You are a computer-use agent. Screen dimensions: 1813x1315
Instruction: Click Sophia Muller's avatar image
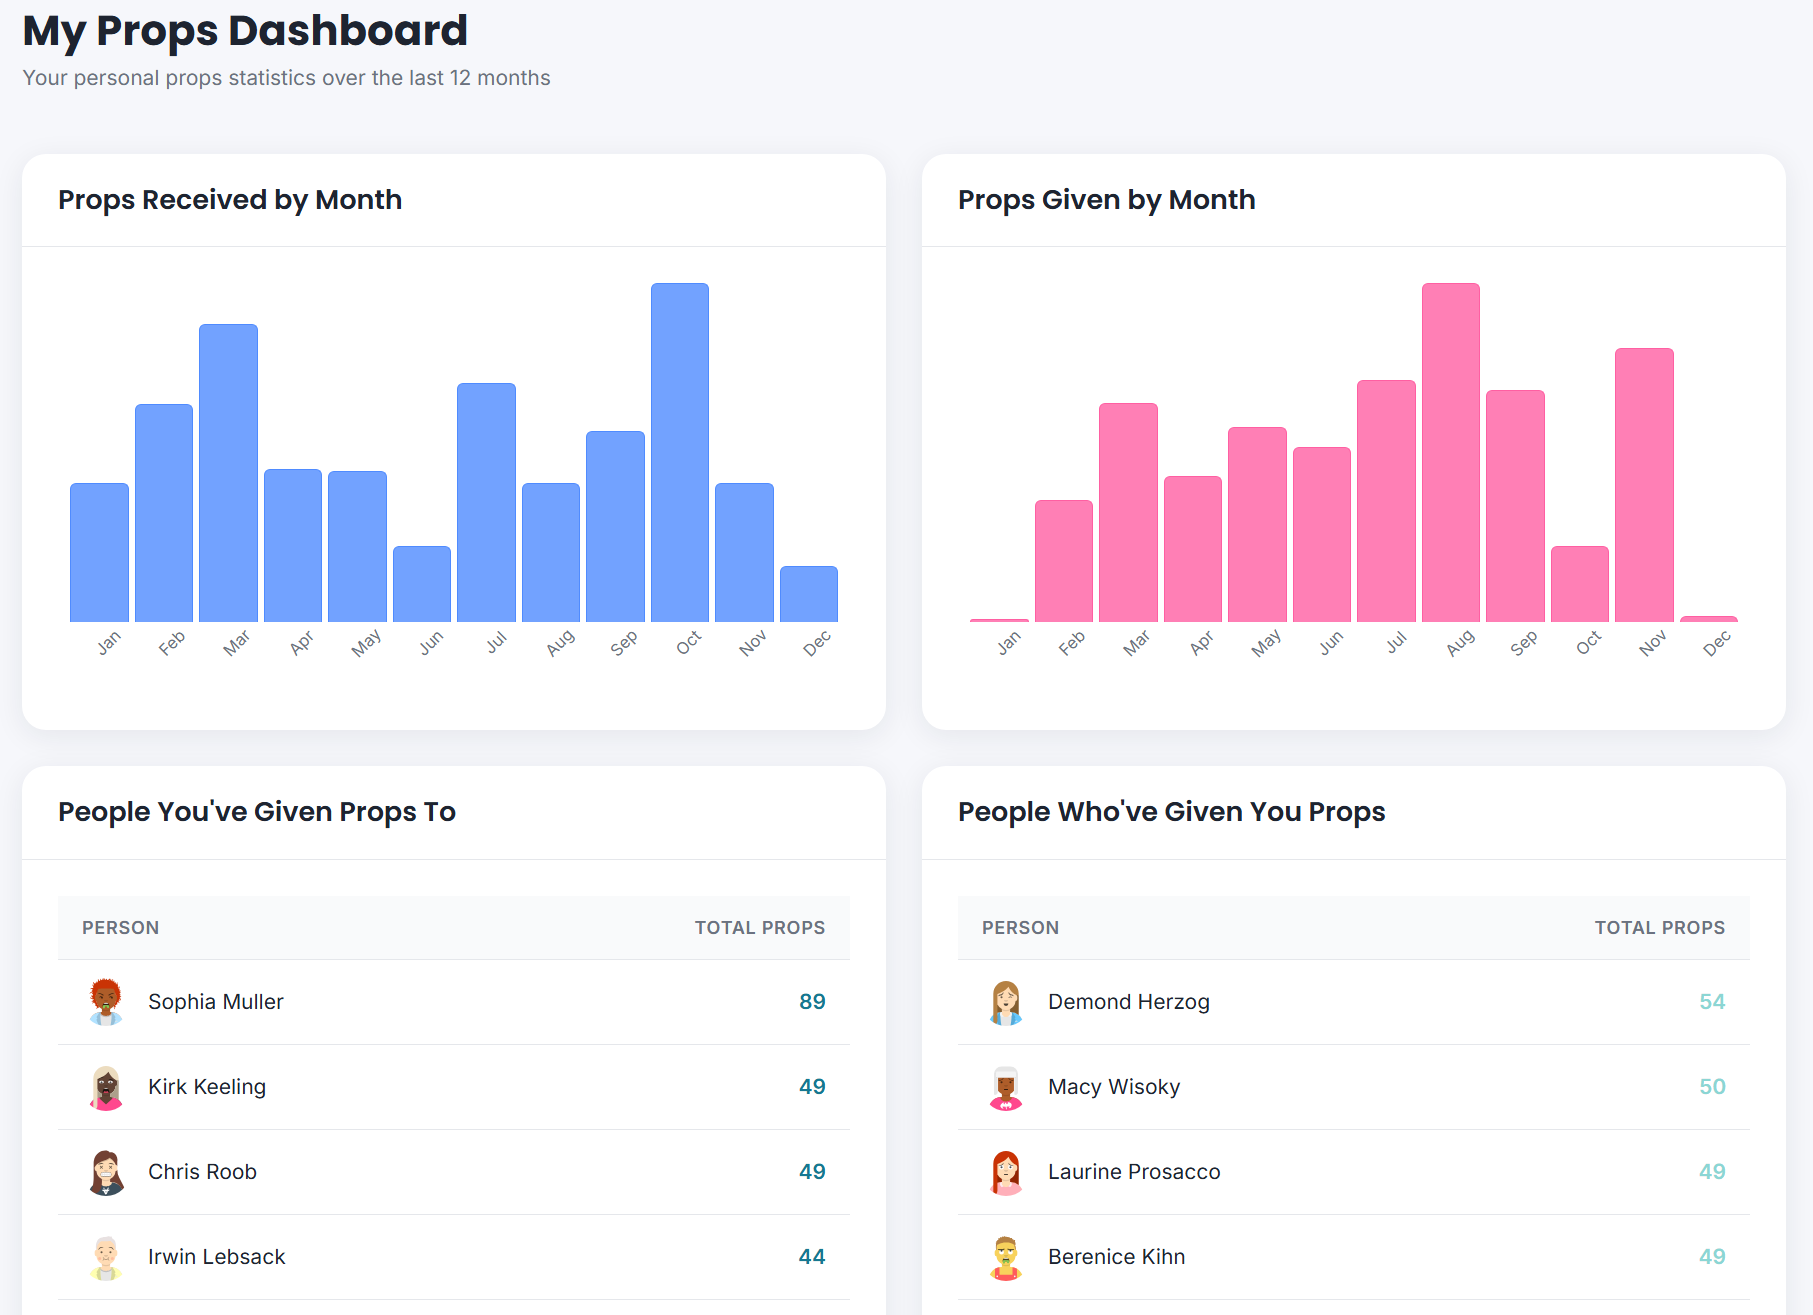(106, 1001)
